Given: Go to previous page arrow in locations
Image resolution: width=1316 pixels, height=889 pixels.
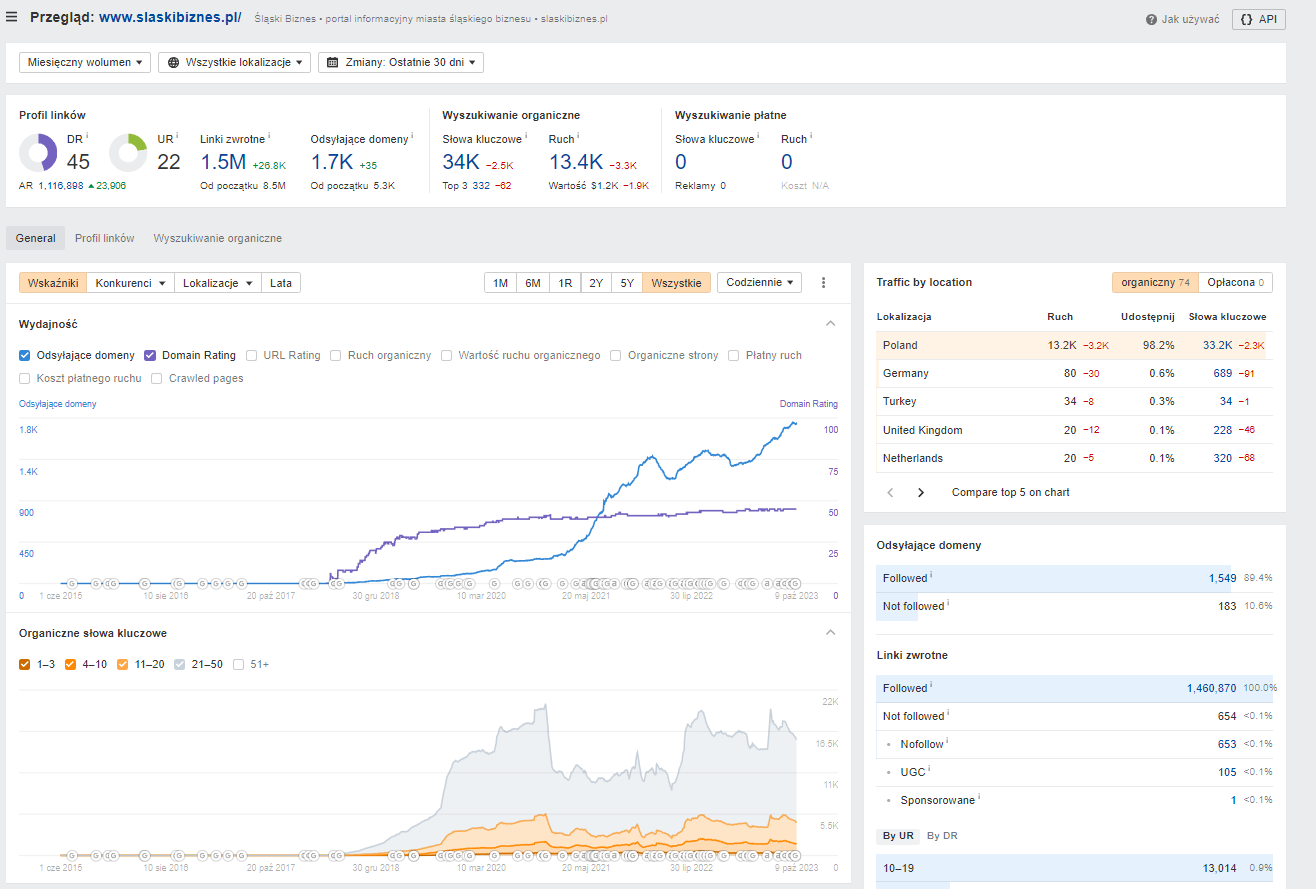Looking at the screenshot, I should pos(890,492).
